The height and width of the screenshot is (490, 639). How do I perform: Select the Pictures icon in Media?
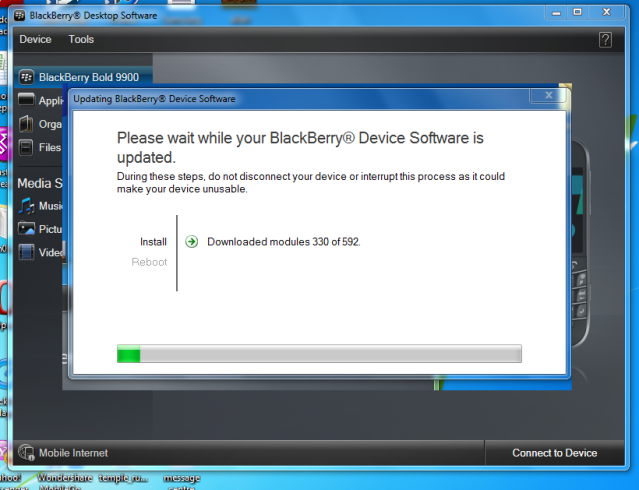coord(27,229)
